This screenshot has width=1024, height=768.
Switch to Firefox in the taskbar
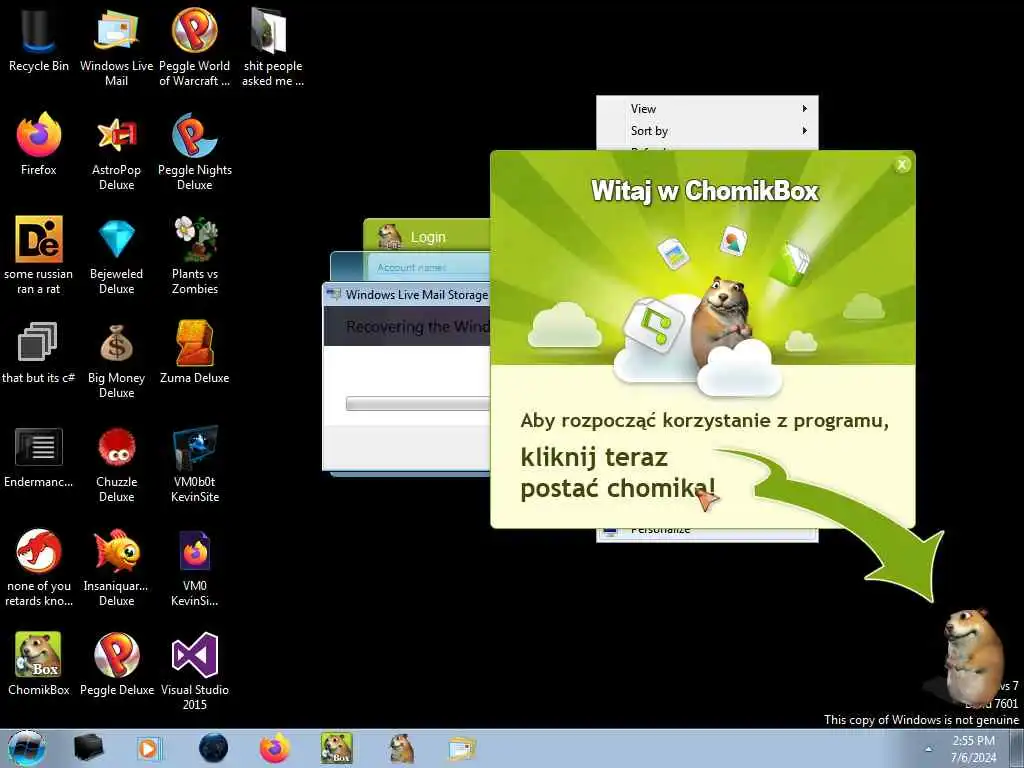[x=275, y=748]
